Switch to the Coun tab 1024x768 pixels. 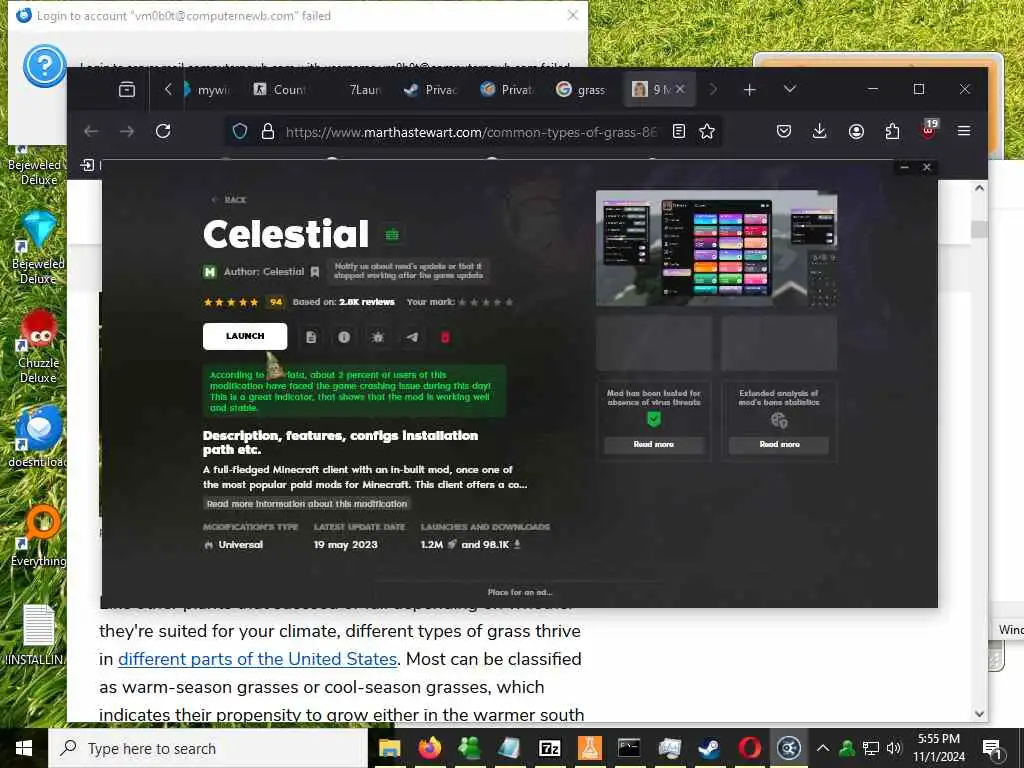click(x=280, y=89)
